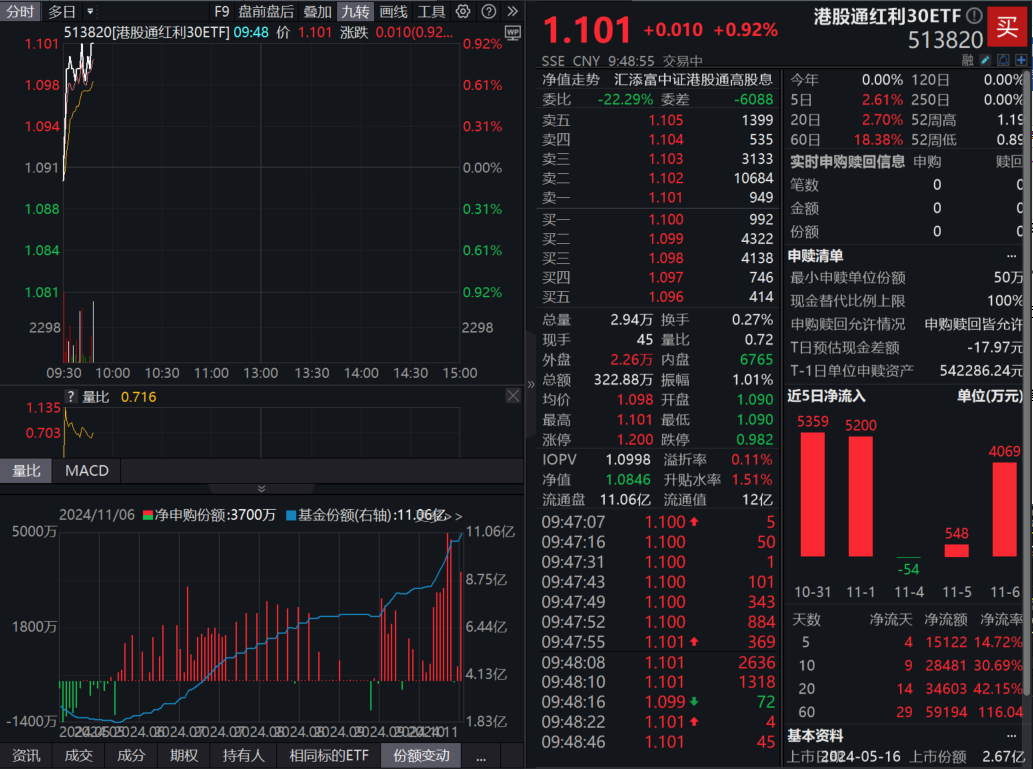Toggle 九转 nine-turn indicator on the chart
This screenshot has height=769, width=1033.
[x=353, y=12]
